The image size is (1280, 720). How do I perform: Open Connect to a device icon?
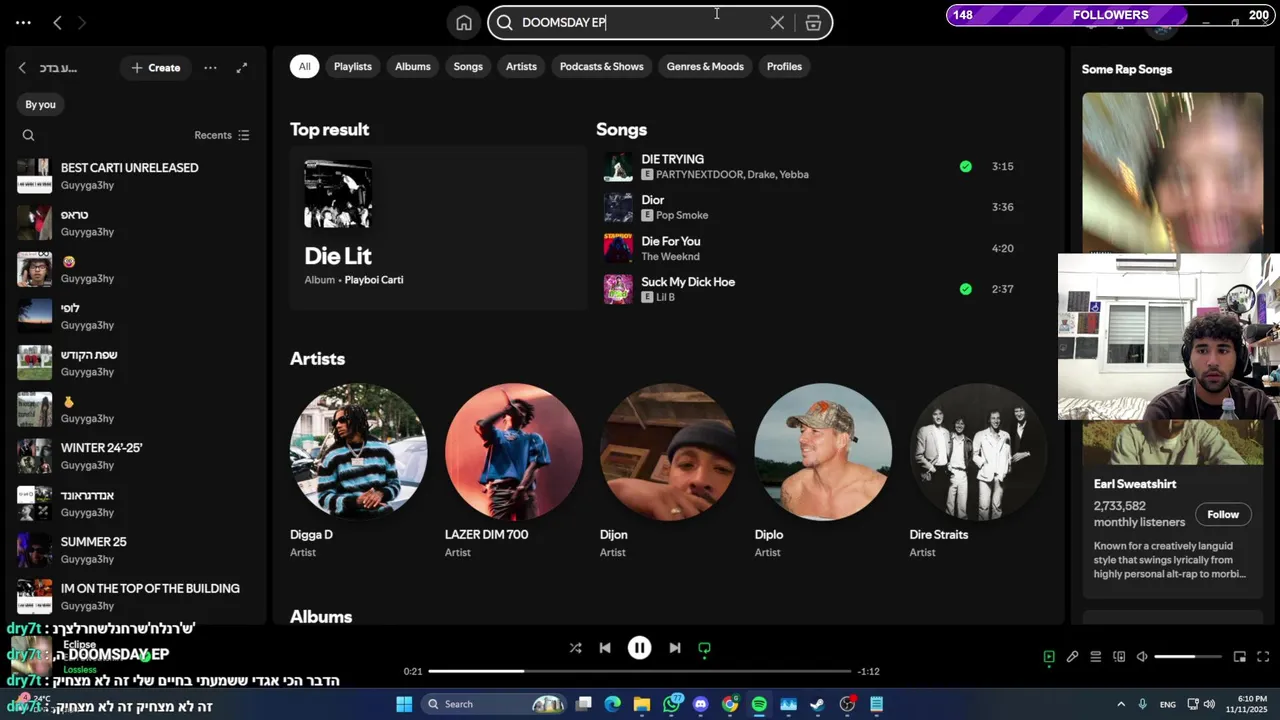(x=1119, y=657)
